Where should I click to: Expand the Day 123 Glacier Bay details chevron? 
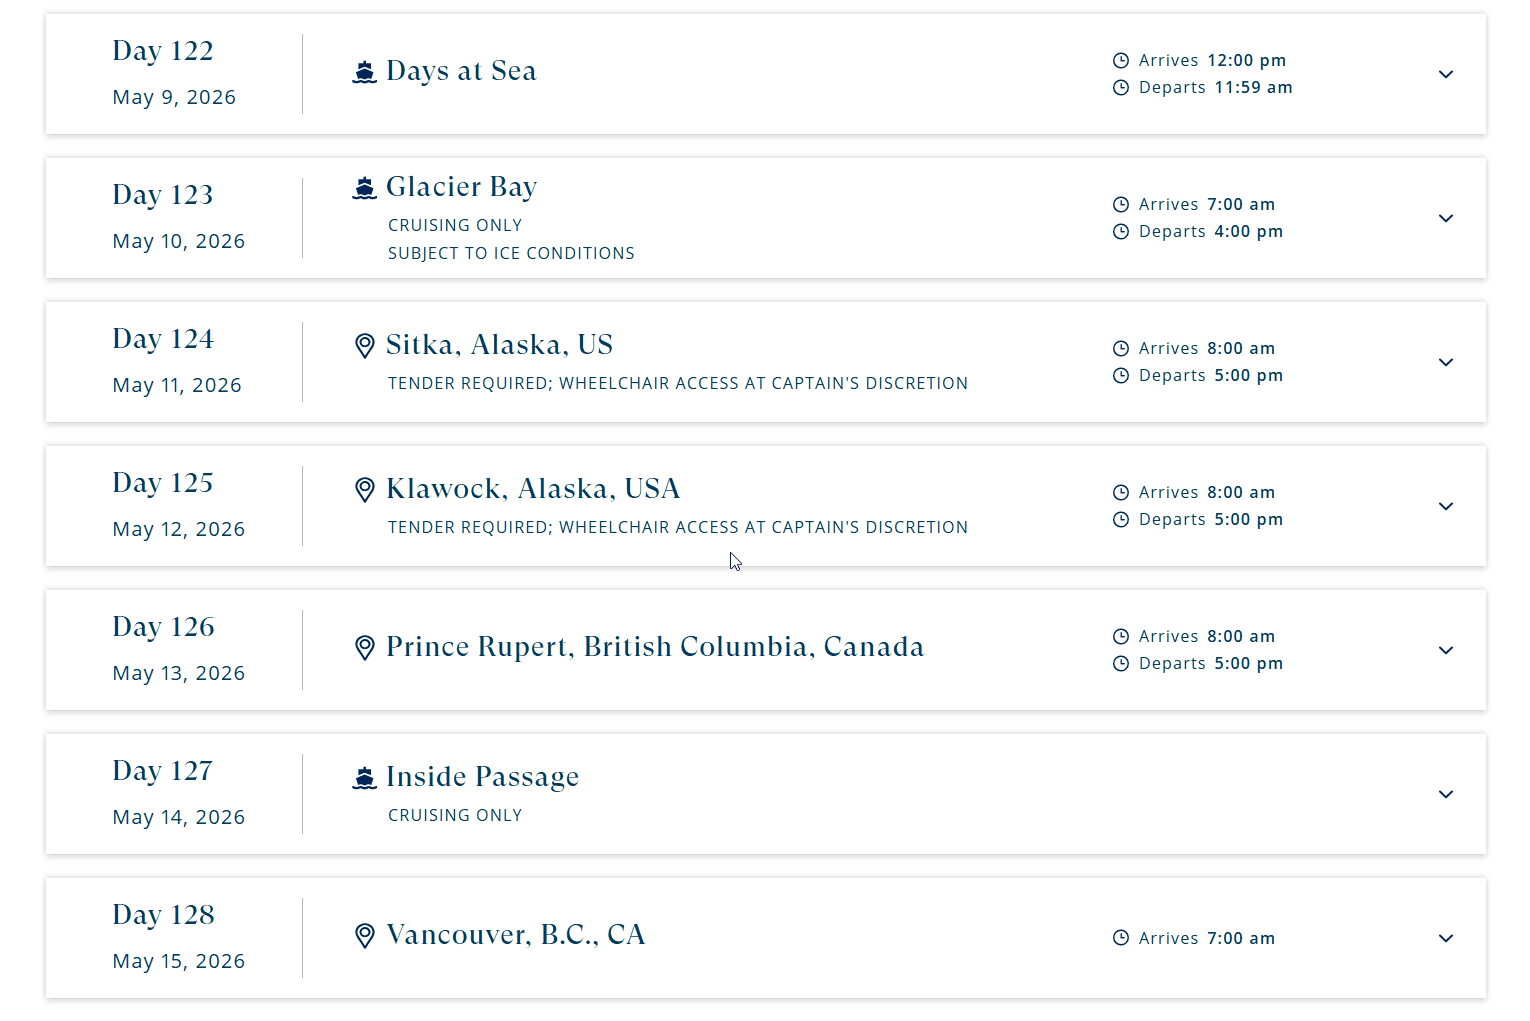(1446, 218)
